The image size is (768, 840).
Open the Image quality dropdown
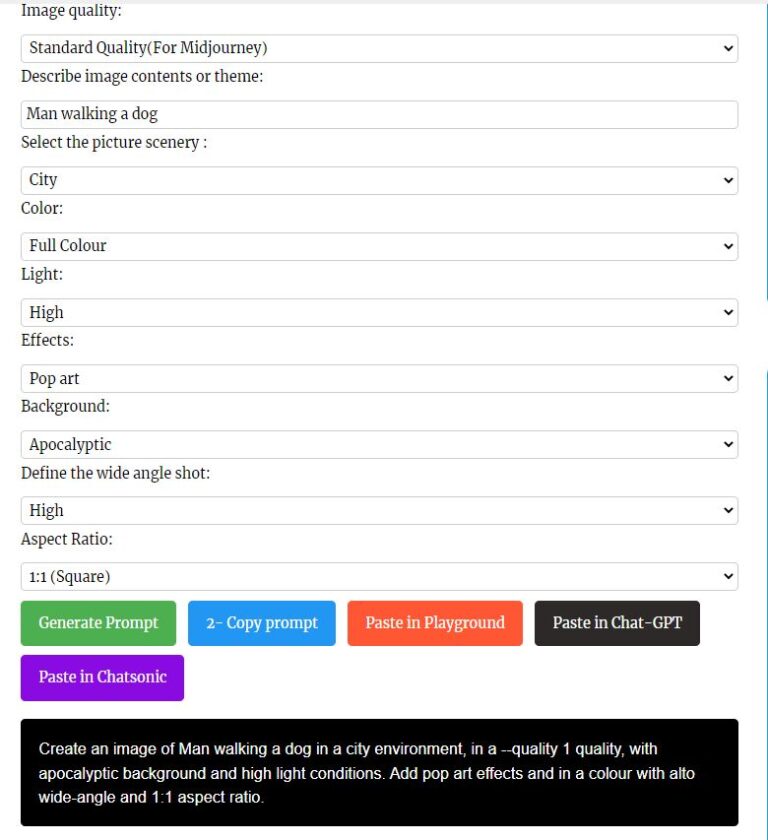pyautogui.click(x=378, y=48)
